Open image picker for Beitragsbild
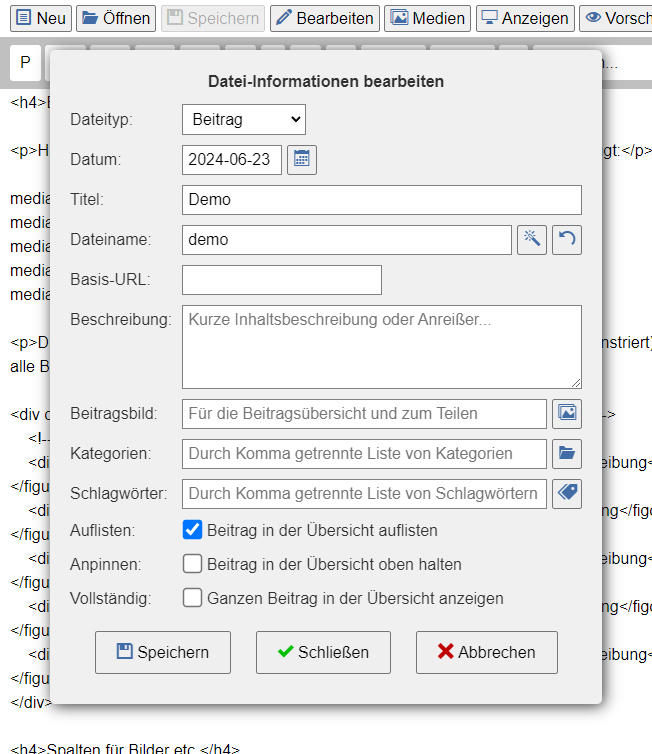 coord(567,413)
